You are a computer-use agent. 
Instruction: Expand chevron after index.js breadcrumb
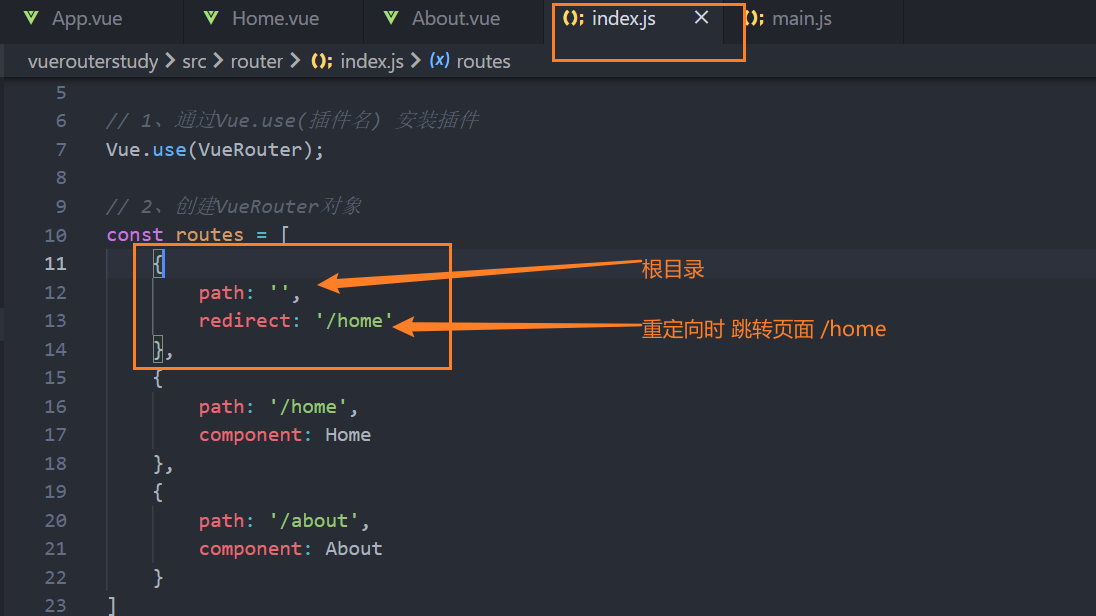point(416,62)
